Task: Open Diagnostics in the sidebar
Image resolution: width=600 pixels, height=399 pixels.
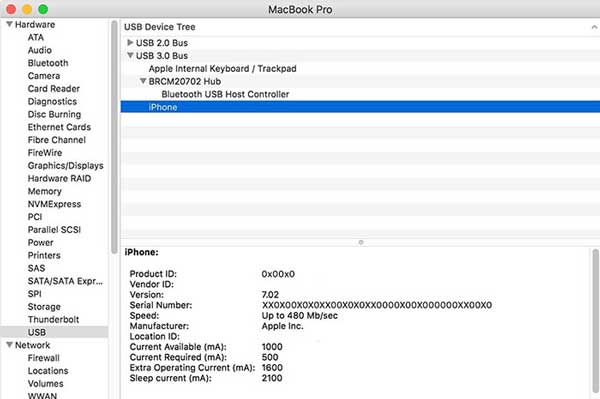Action: coord(52,101)
